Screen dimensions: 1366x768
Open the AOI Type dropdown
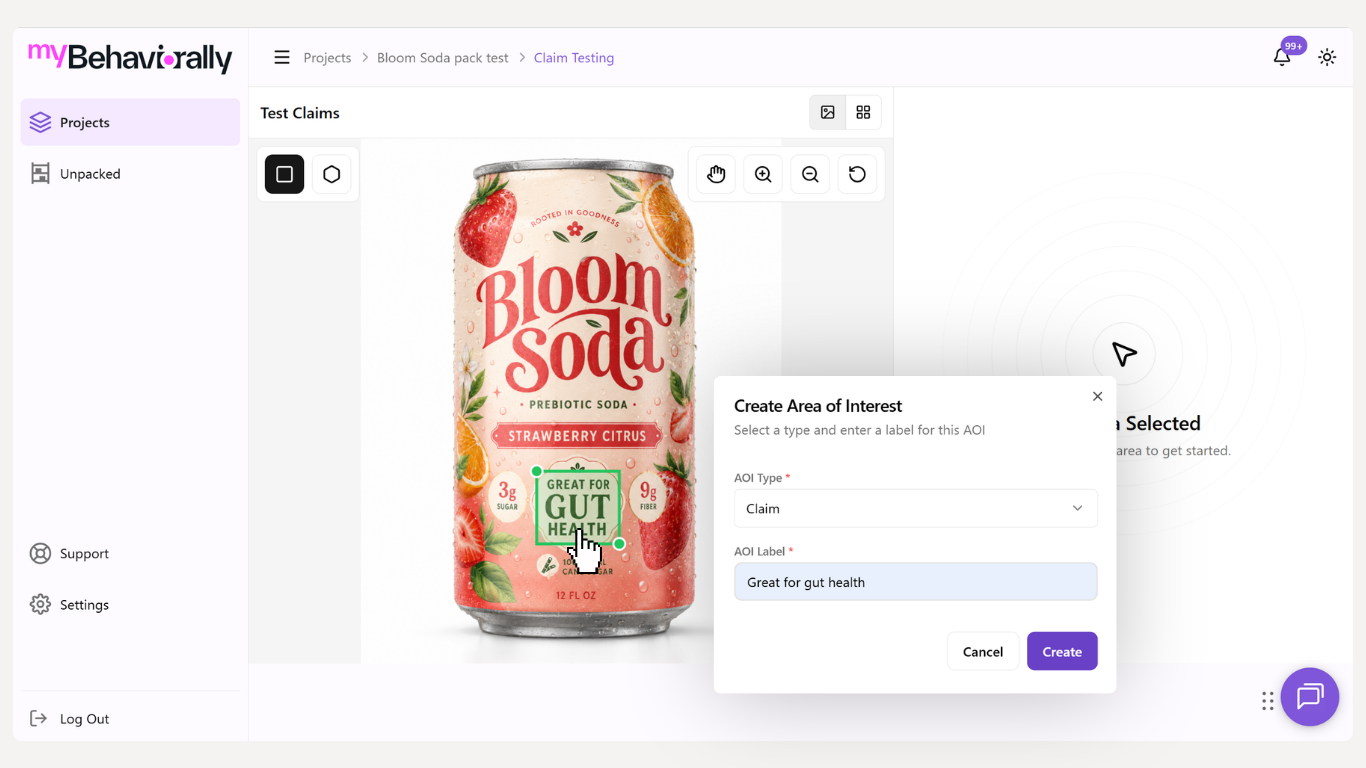pyautogui.click(x=916, y=508)
